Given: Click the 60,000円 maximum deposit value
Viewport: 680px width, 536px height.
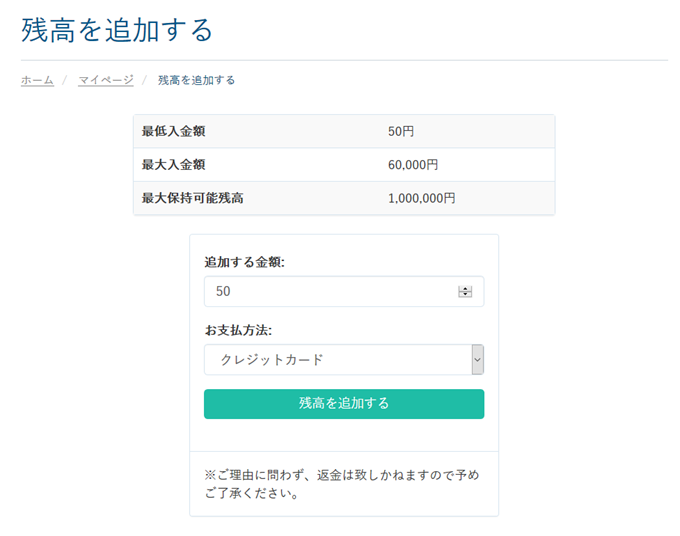Looking at the screenshot, I should tap(412, 165).
